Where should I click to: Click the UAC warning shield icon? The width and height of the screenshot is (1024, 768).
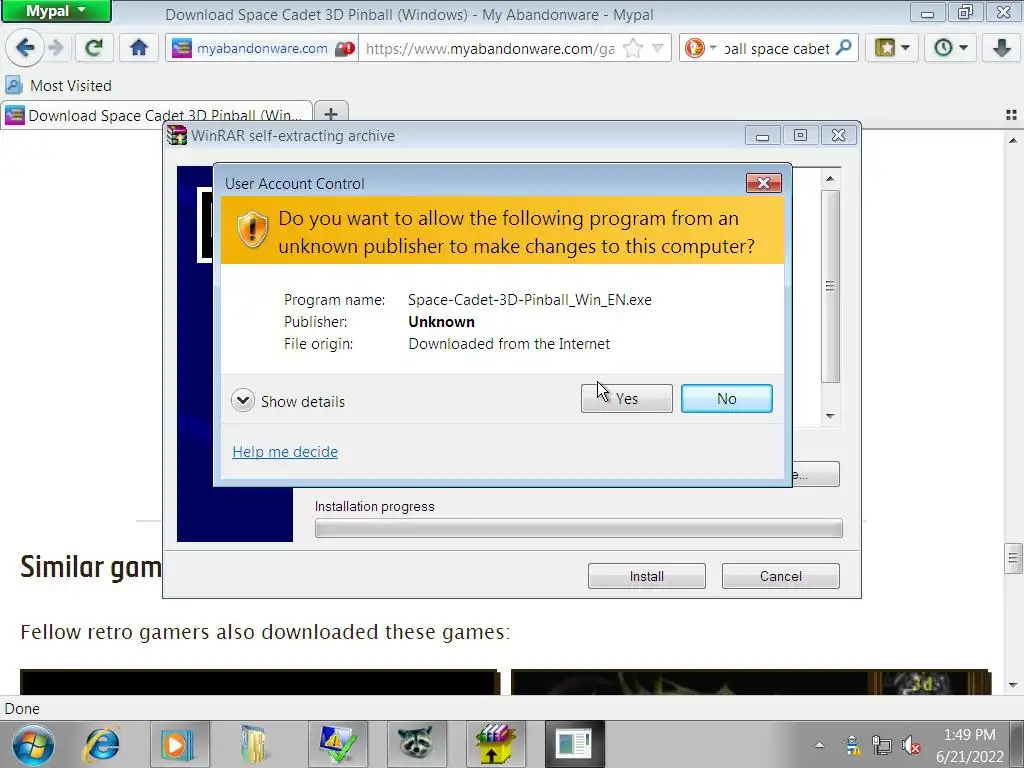[x=252, y=229]
